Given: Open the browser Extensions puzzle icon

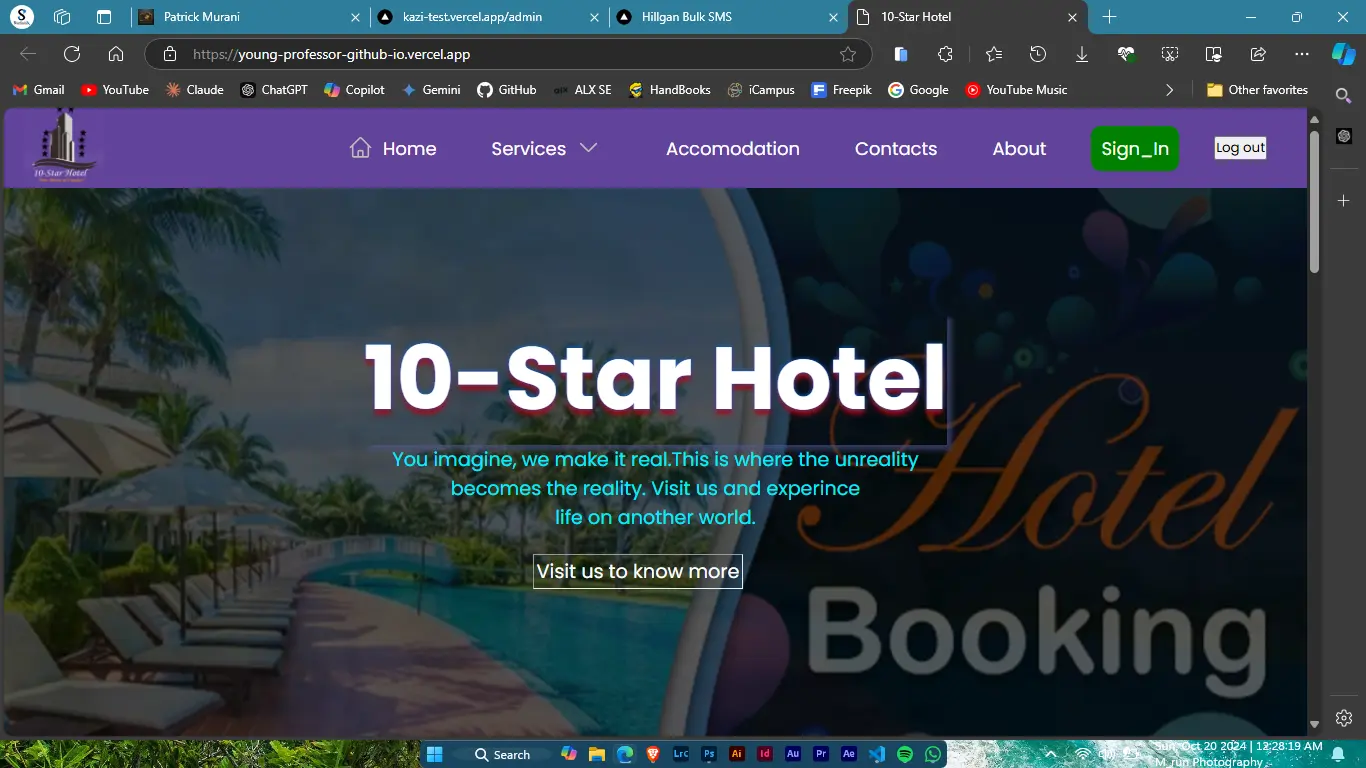Looking at the screenshot, I should pyautogui.click(x=945, y=54).
